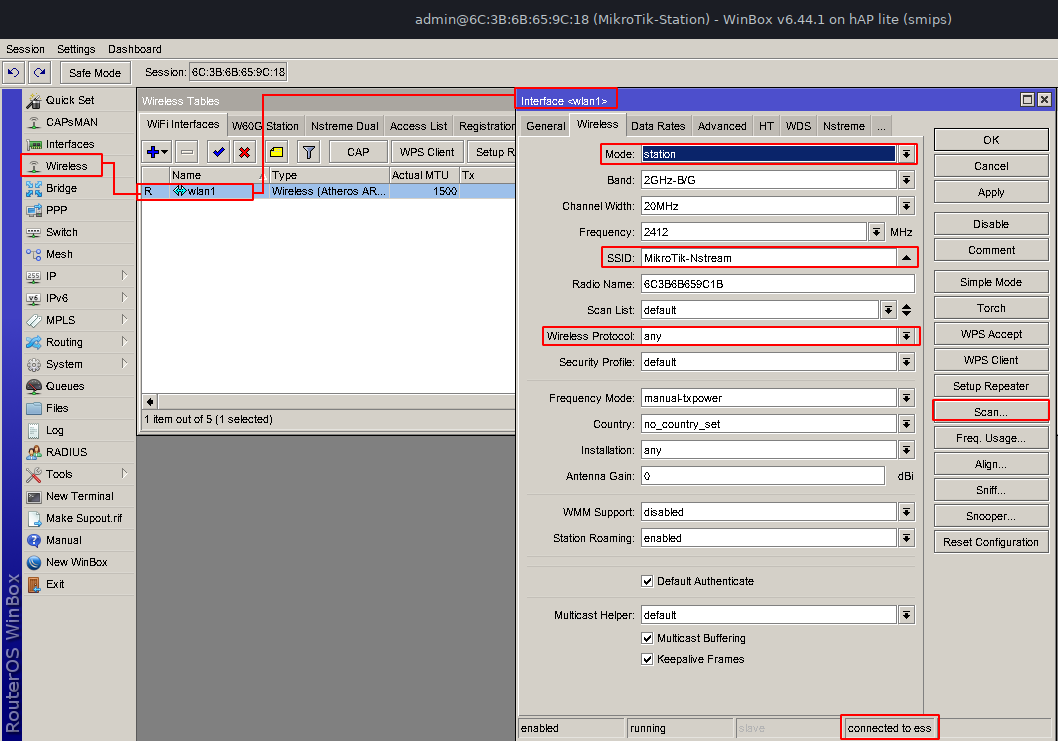The width and height of the screenshot is (1058, 741).
Task: Click the Apply button
Action: (991, 192)
